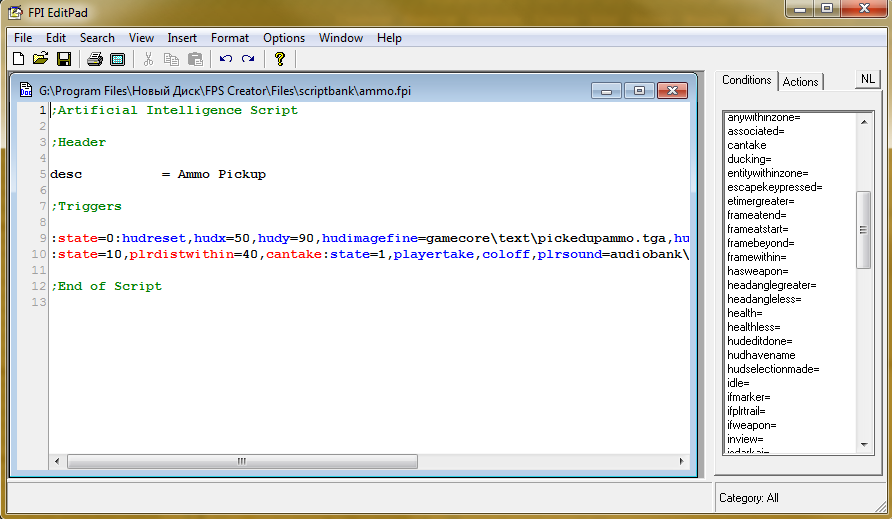Copy selection toolbar icon
Viewport: 892px width, 519px height.
coord(171,59)
